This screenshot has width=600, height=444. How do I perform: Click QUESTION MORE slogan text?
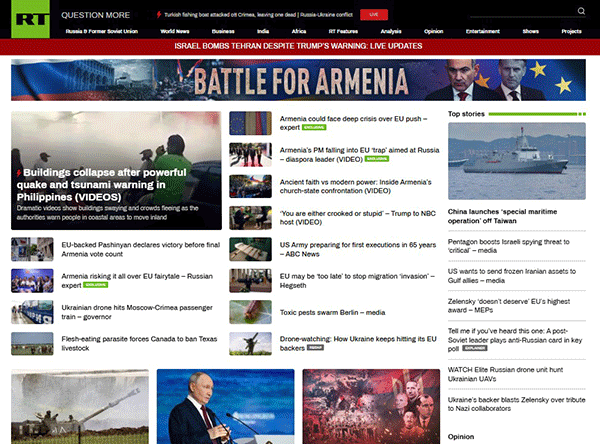[95, 15]
